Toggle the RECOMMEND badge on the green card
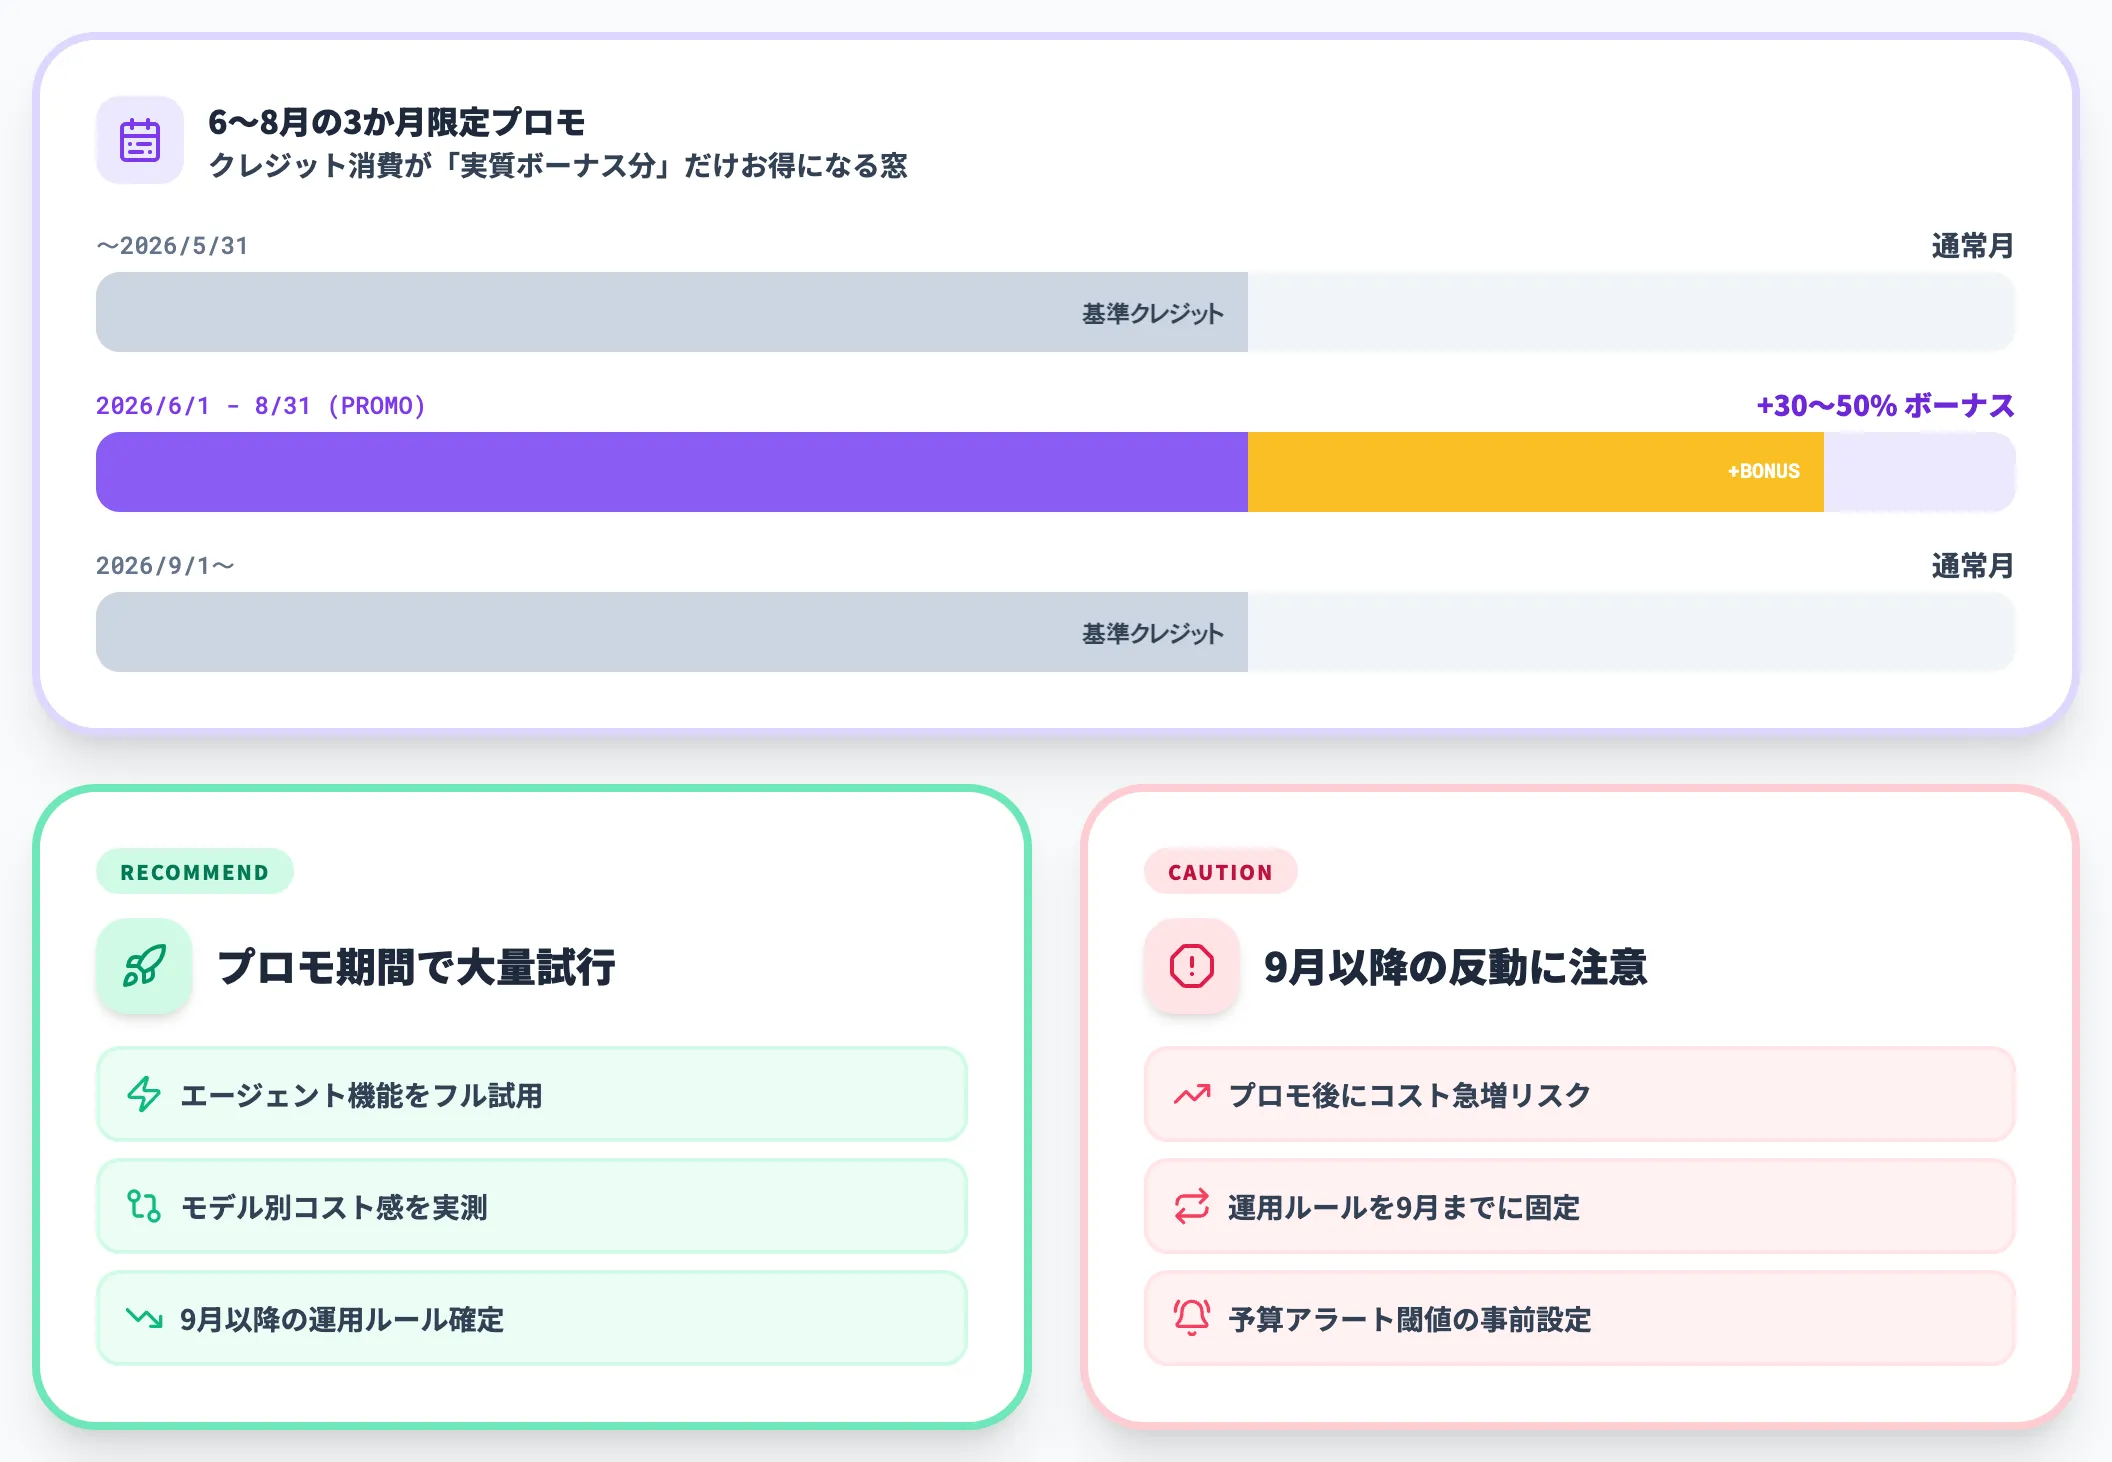The height and width of the screenshot is (1462, 2112). coord(194,871)
